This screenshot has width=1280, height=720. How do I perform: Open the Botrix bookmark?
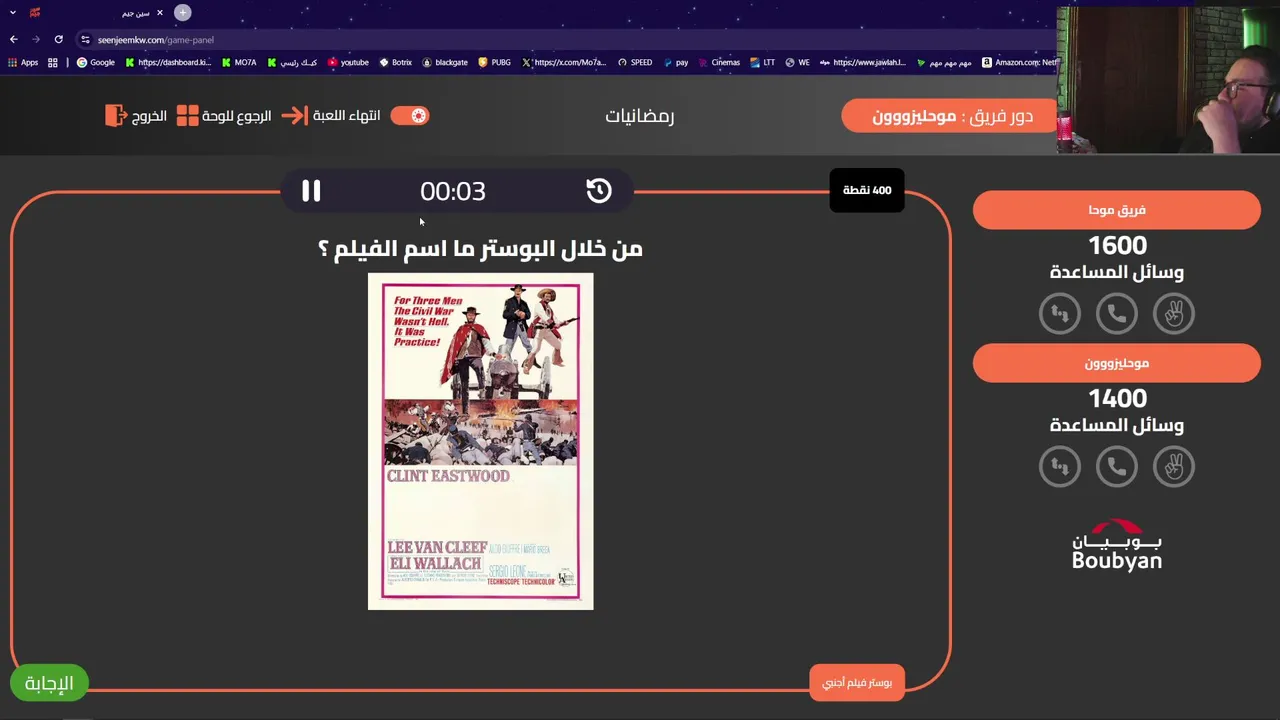point(395,62)
